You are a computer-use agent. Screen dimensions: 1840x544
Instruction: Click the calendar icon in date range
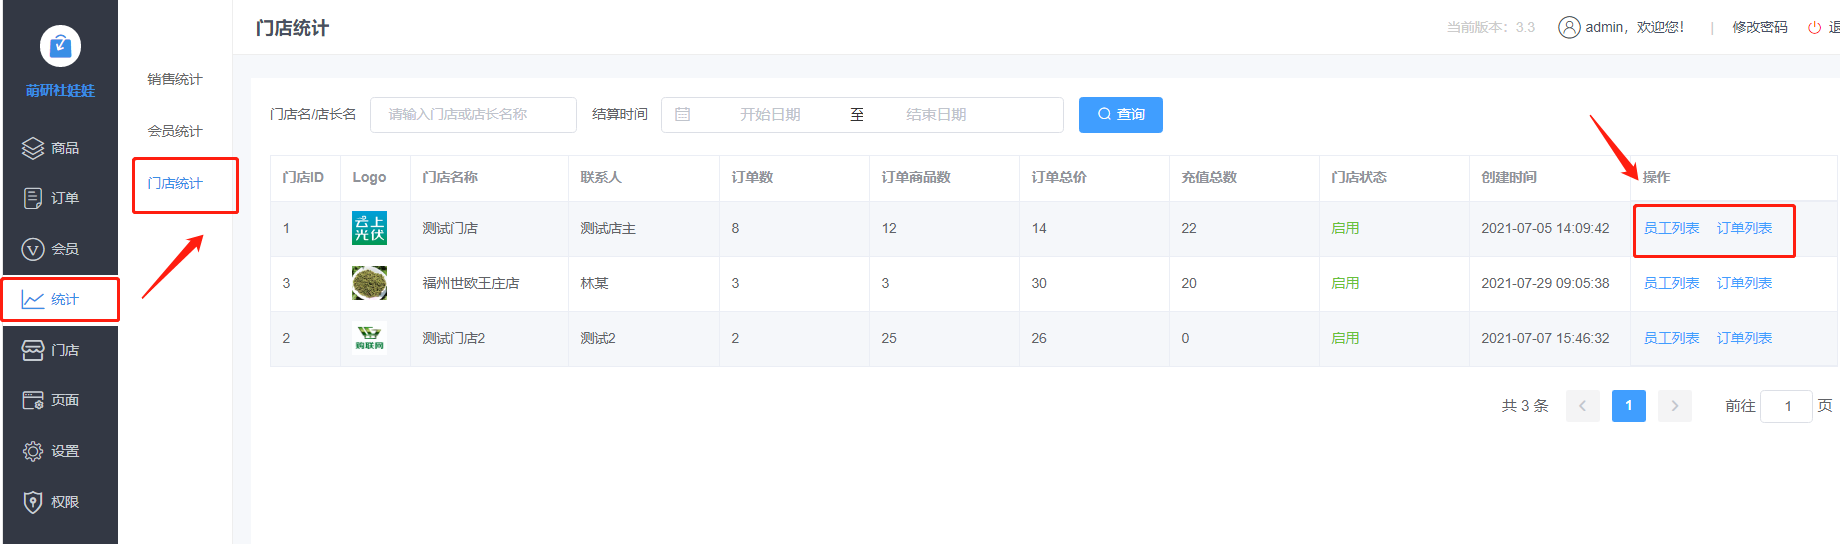pyautogui.click(x=683, y=114)
